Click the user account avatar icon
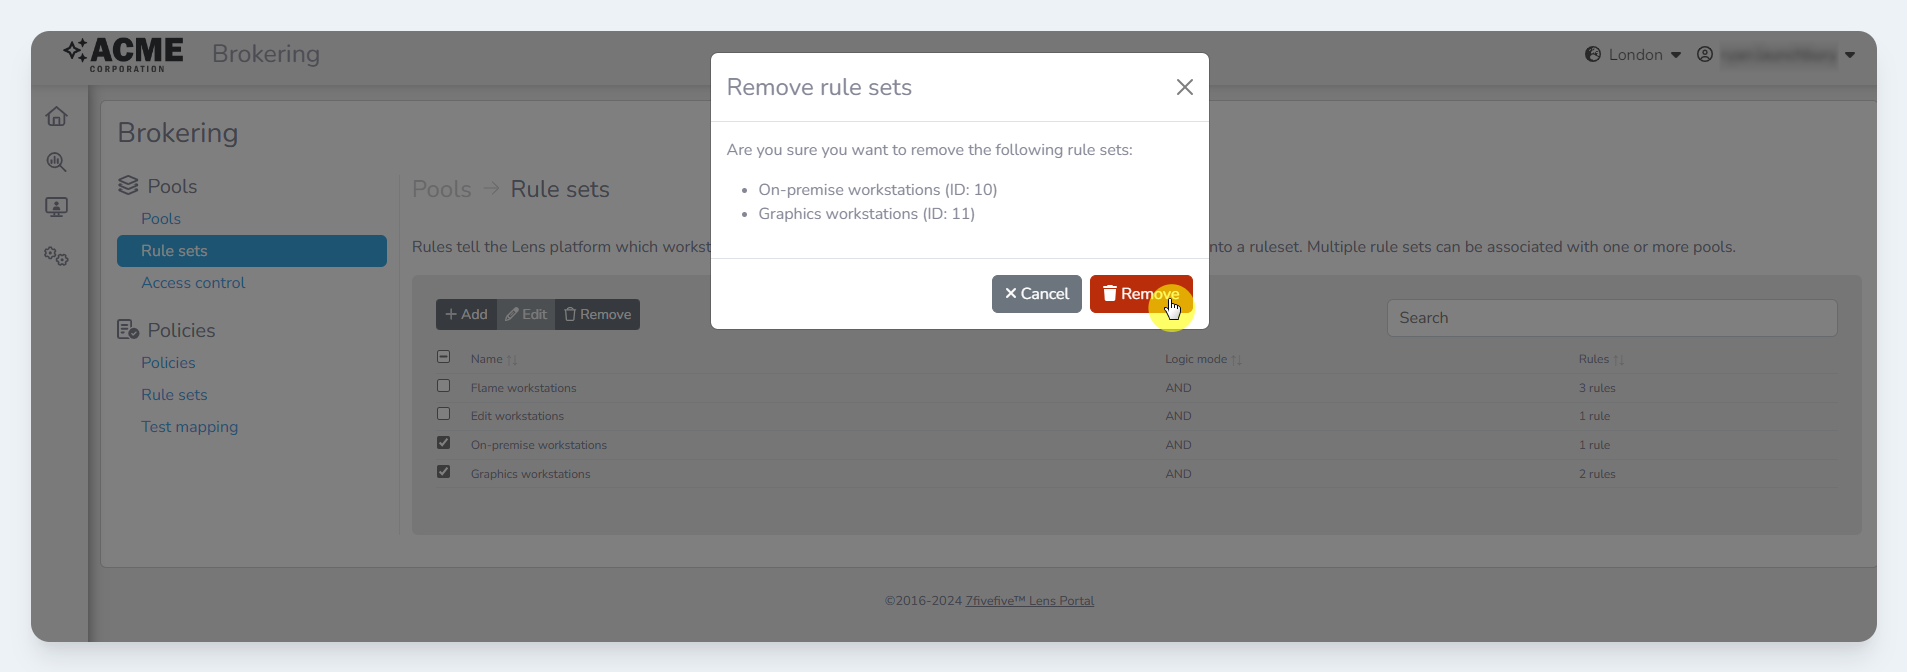 coord(1705,54)
